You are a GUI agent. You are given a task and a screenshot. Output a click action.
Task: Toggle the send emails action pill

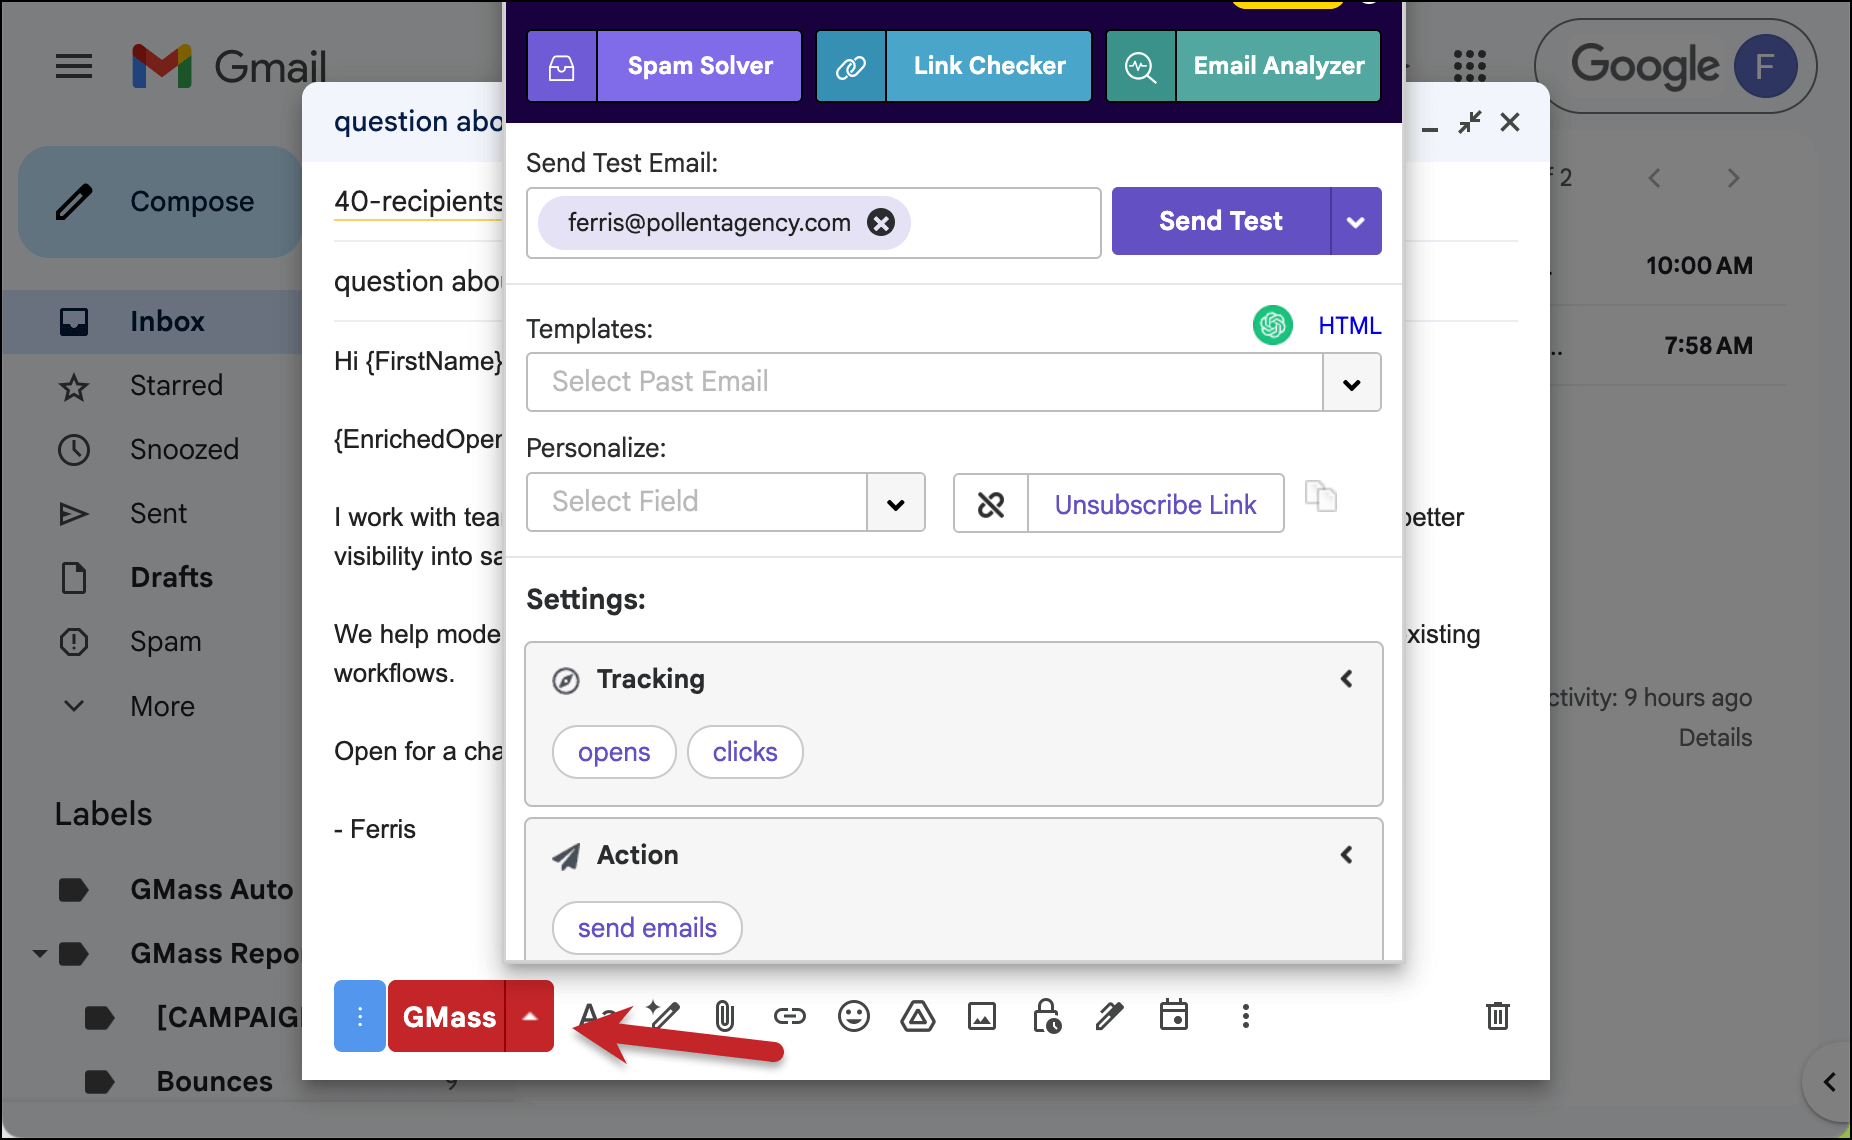[647, 928]
